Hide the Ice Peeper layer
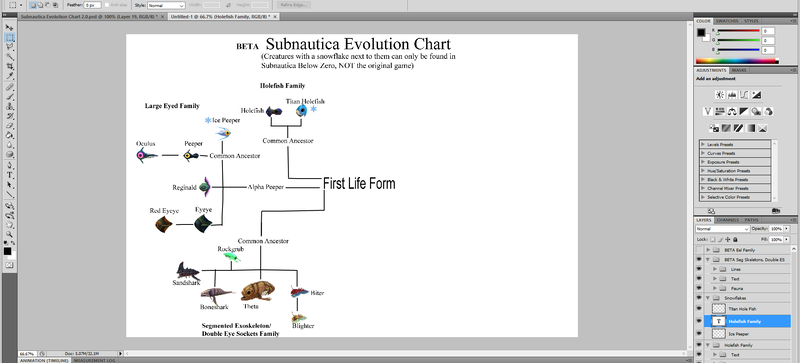This screenshot has height=363, width=800. tap(698, 333)
